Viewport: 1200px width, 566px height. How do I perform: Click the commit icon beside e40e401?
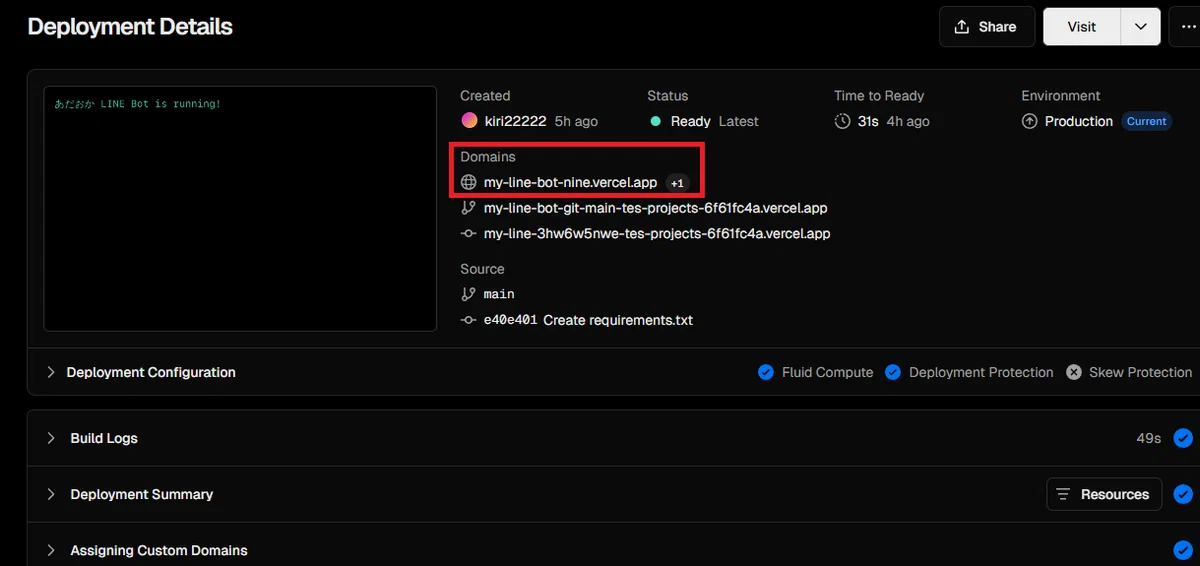coord(468,320)
